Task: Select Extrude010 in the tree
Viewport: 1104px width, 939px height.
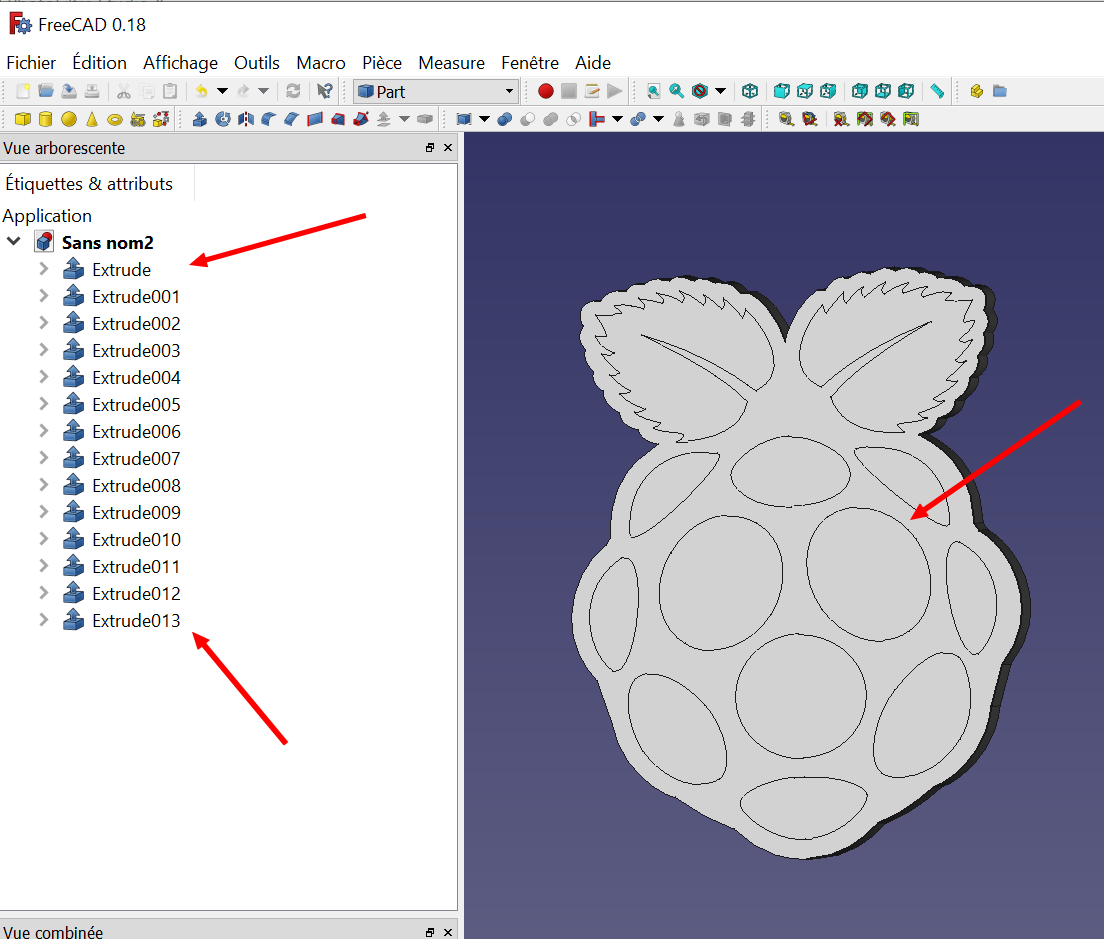Action: pyautogui.click(x=136, y=540)
